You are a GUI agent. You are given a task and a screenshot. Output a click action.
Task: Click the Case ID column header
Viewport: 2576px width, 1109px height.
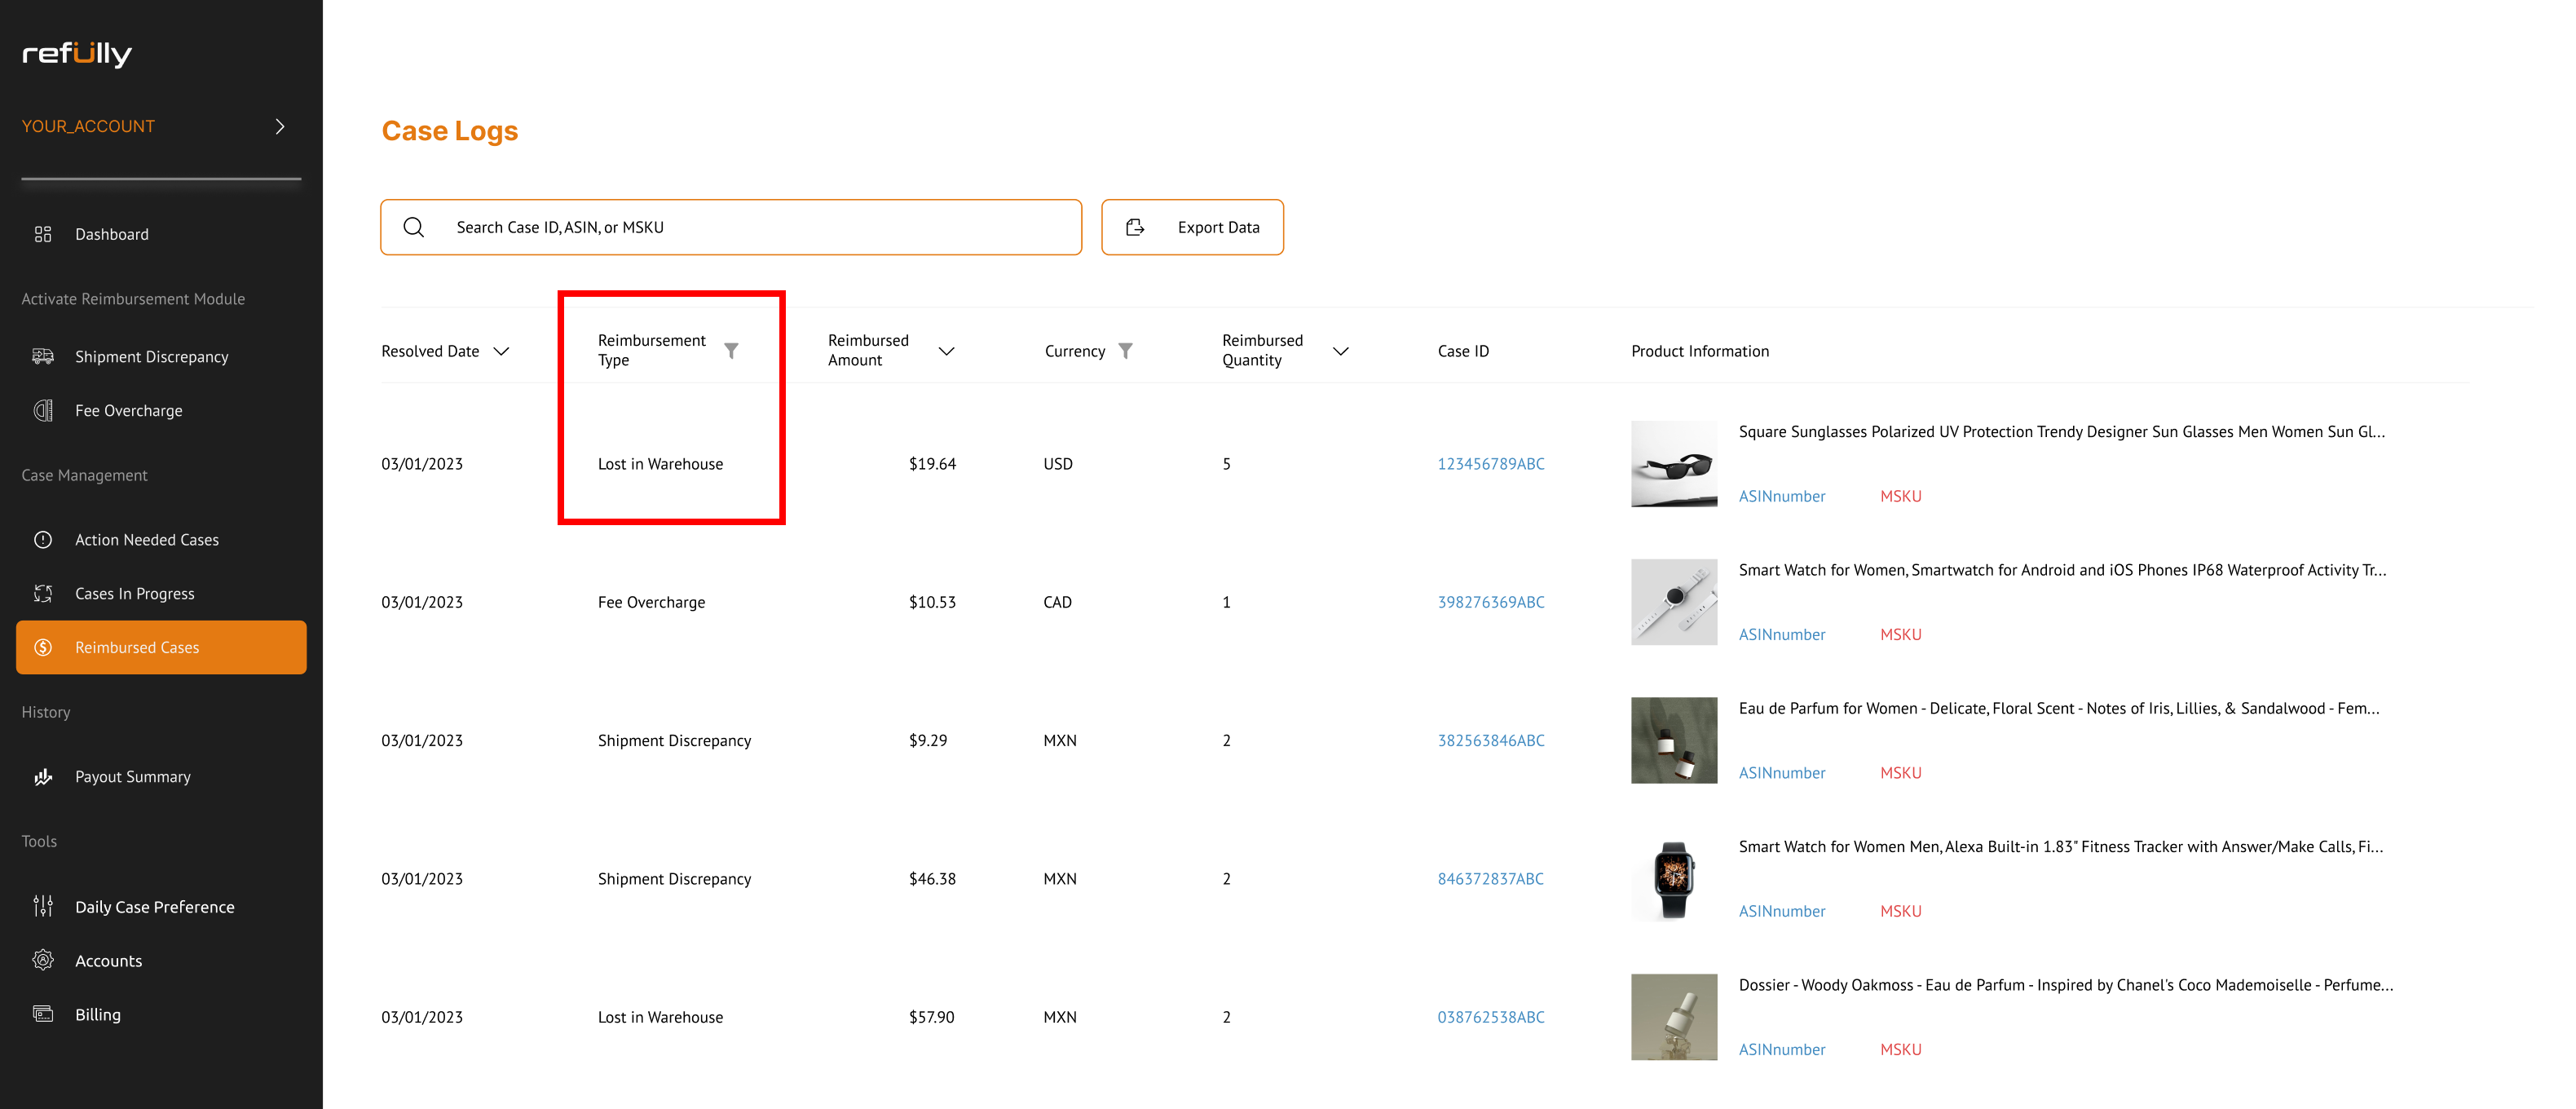1463,352
